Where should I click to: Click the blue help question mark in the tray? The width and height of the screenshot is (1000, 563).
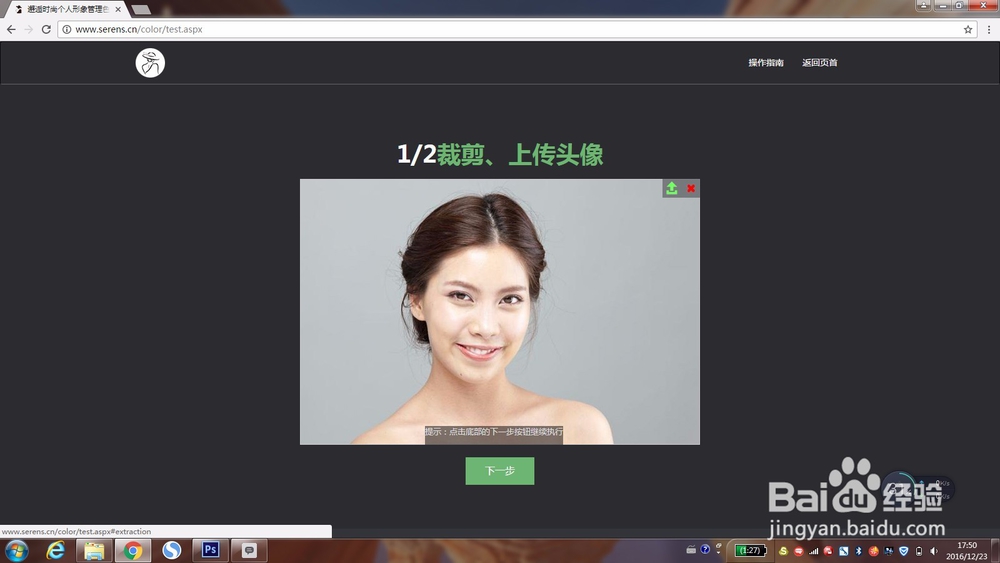click(x=705, y=549)
